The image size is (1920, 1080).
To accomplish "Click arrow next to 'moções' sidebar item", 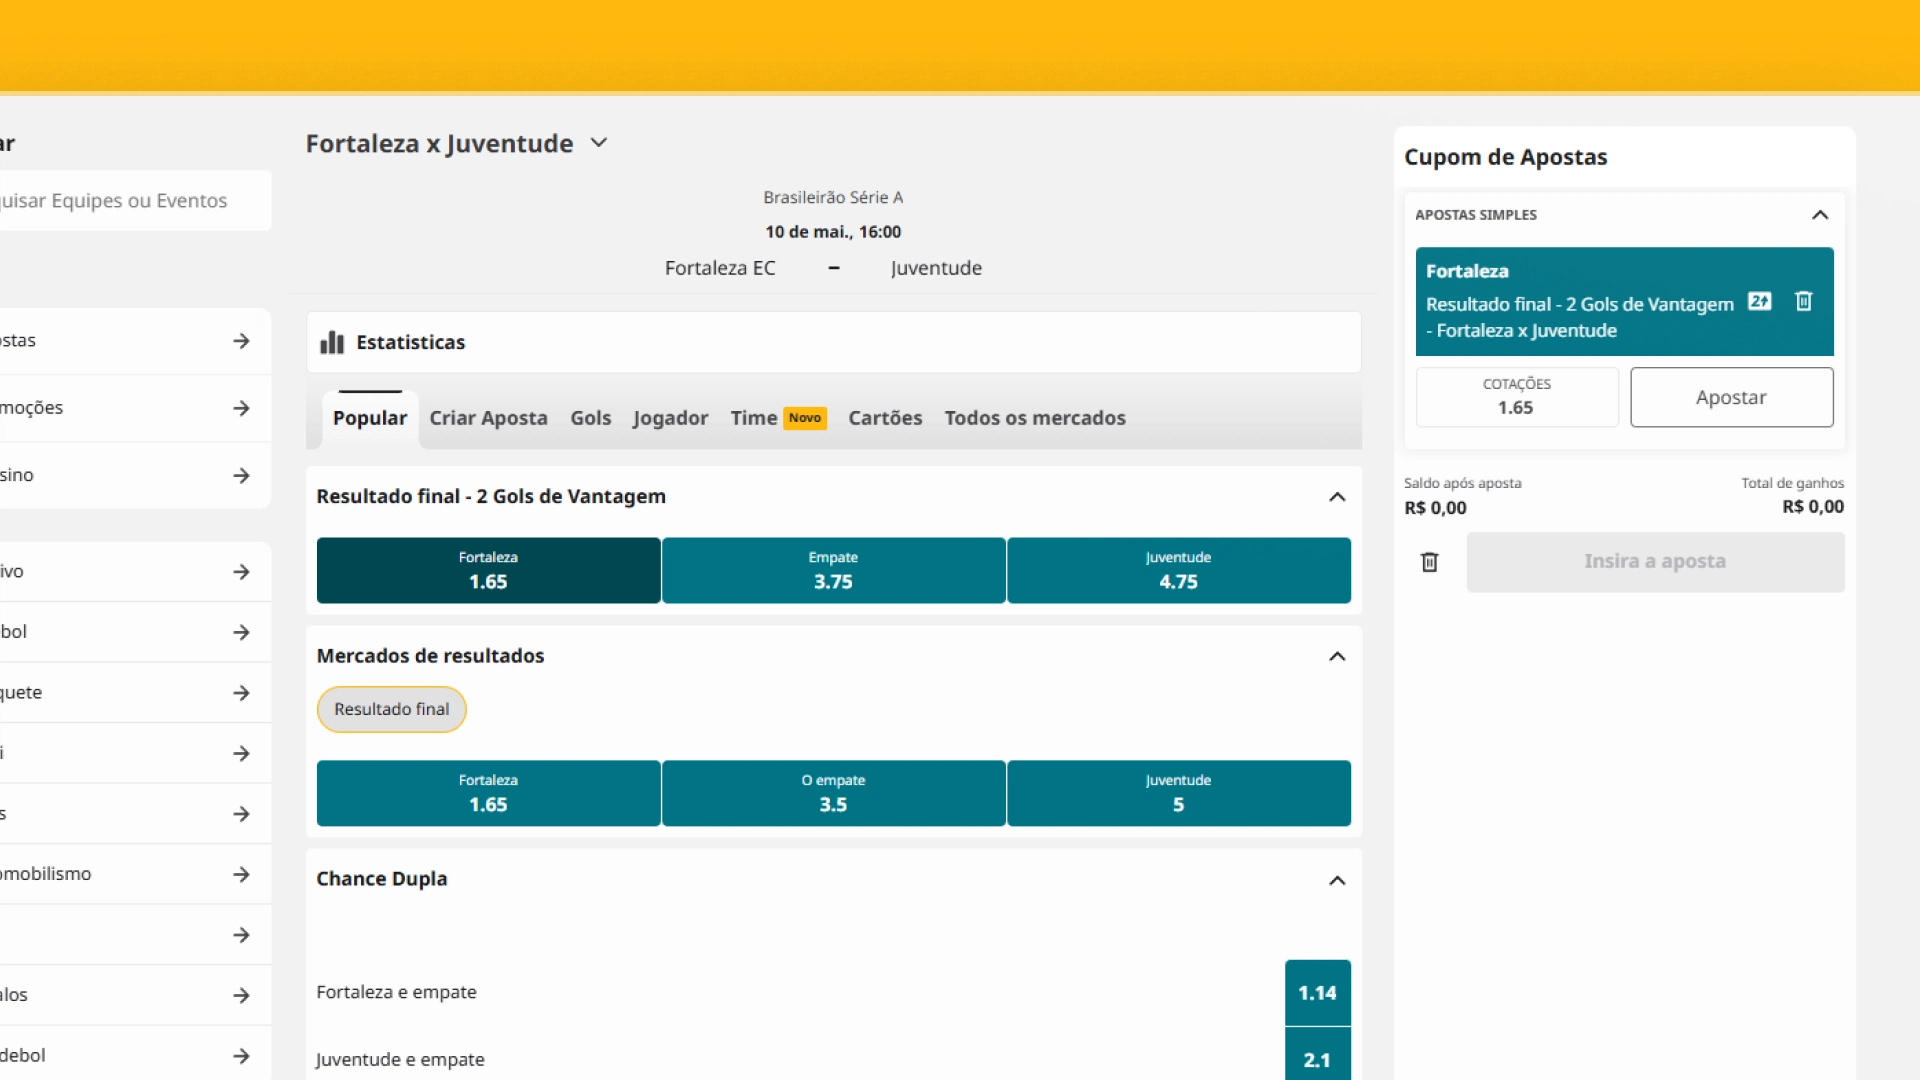I will [241, 408].
